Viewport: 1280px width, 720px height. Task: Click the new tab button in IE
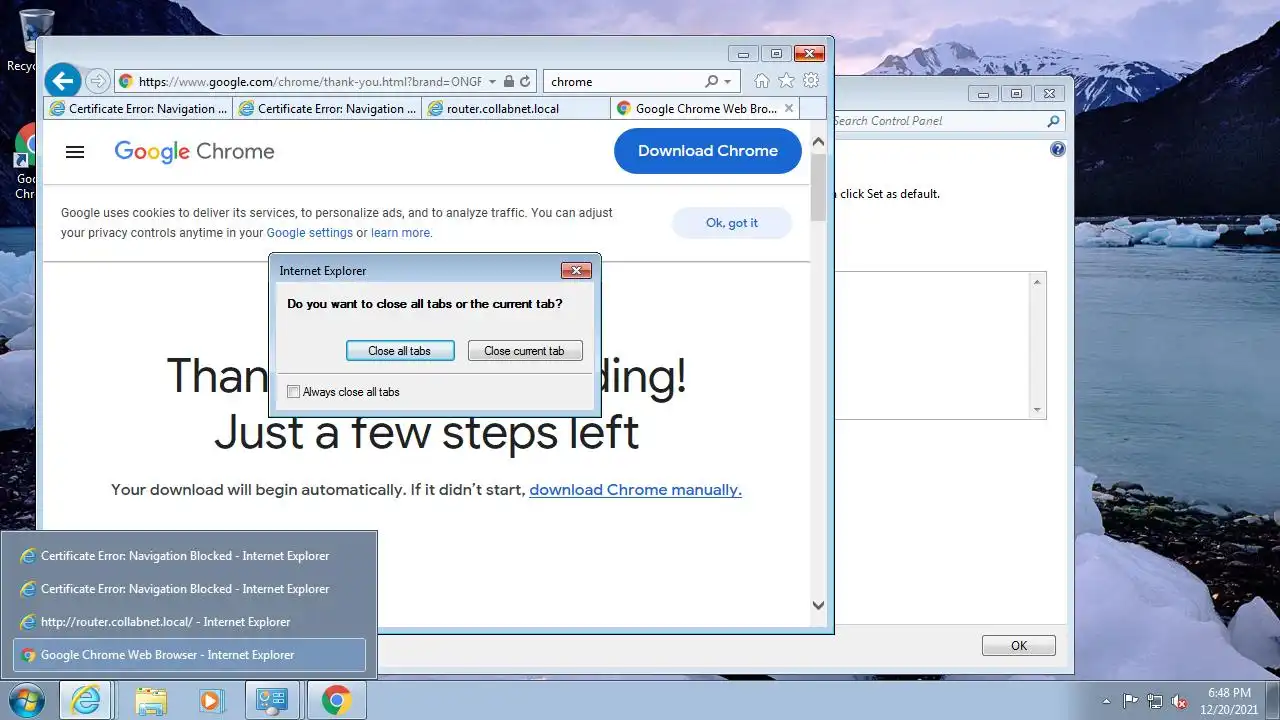tap(814, 108)
